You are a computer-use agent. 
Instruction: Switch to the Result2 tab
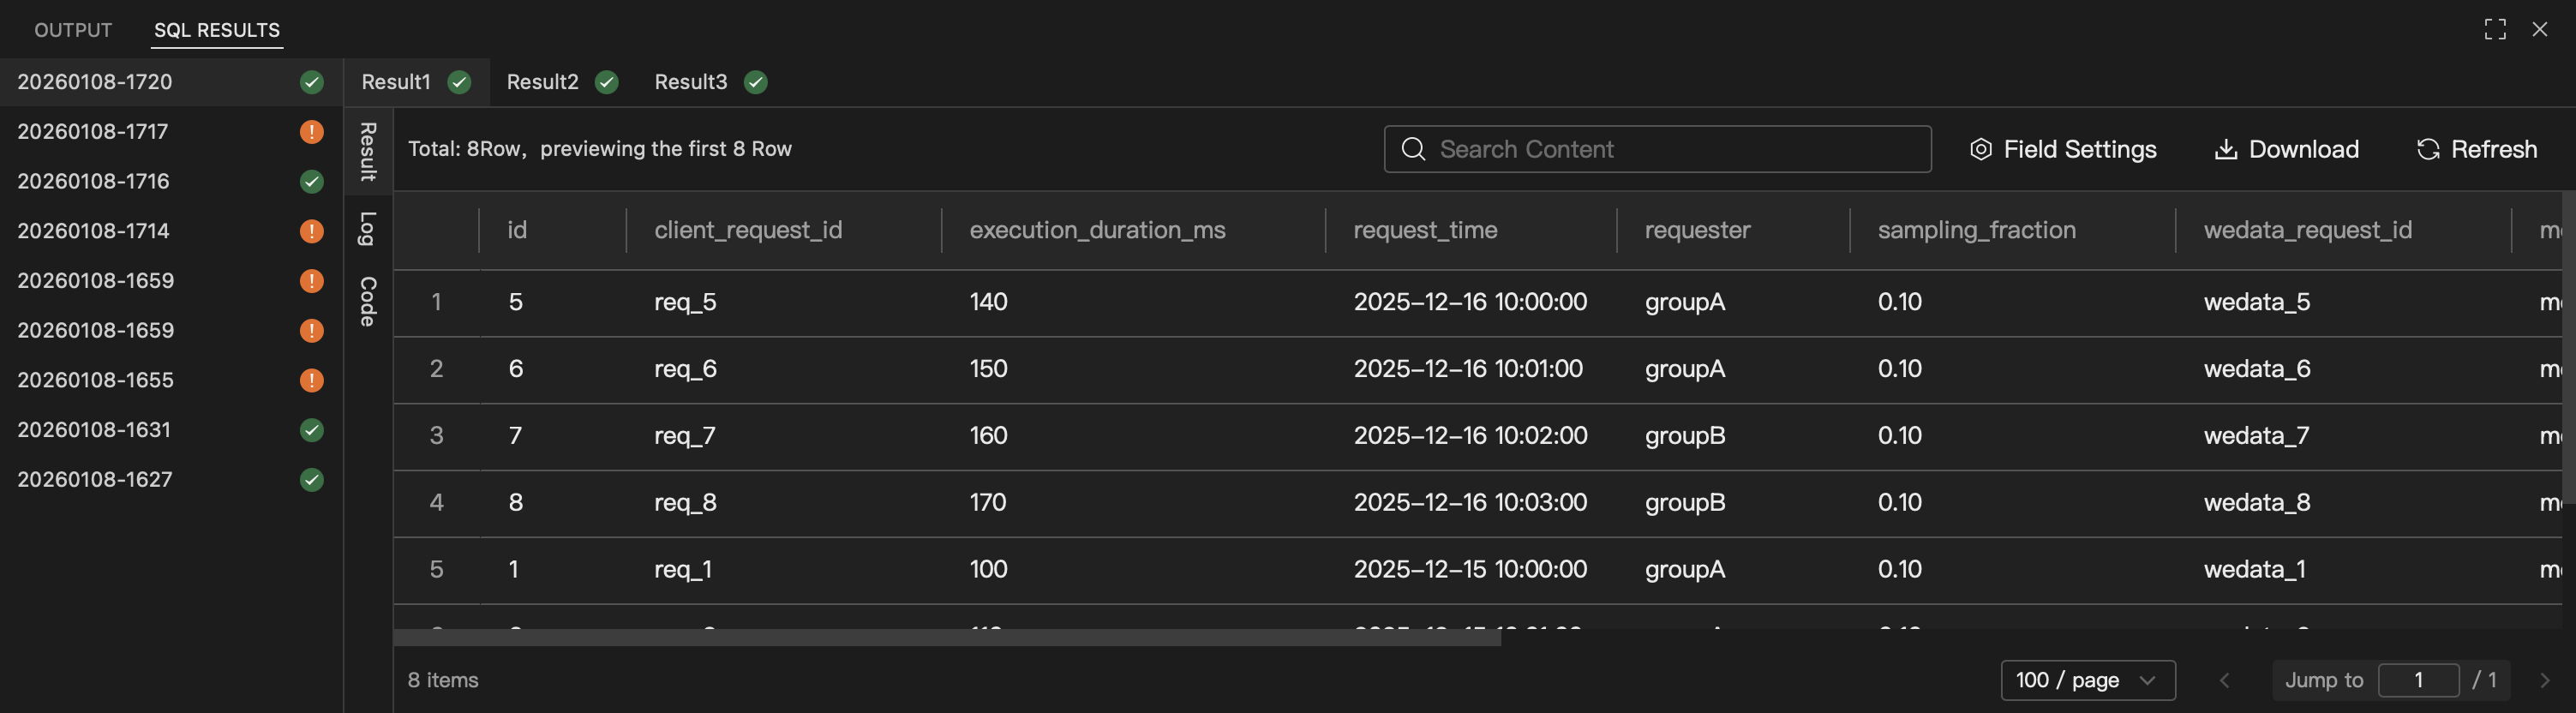[x=561, y=82]
